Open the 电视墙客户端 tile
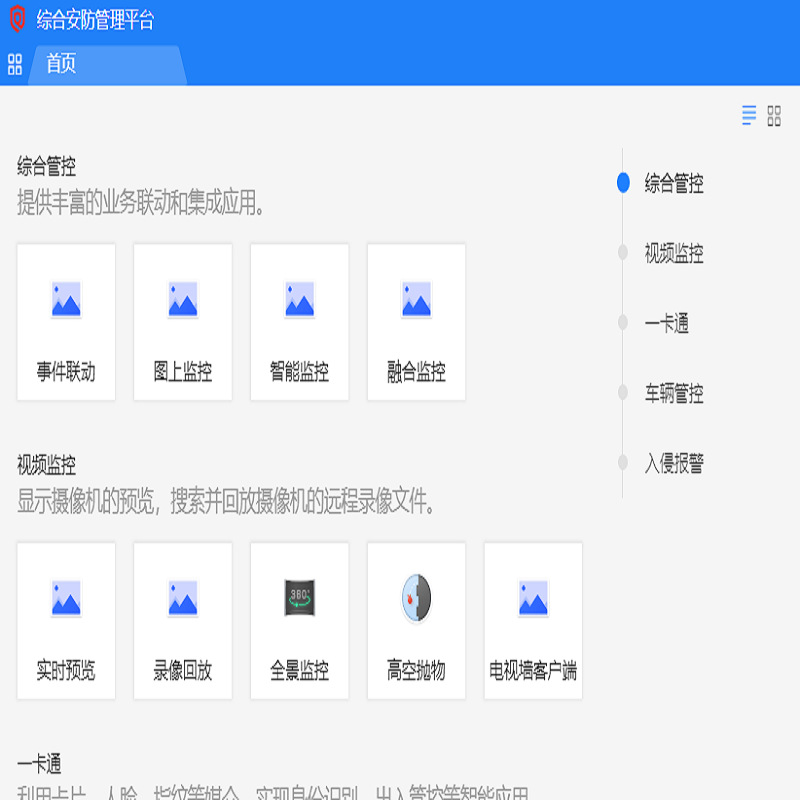This screenshot has height=800, width=800. click(x=533, y=621)
